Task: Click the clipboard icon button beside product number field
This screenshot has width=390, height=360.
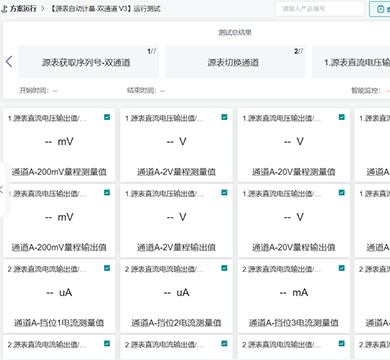Action: tap(380, 9)
